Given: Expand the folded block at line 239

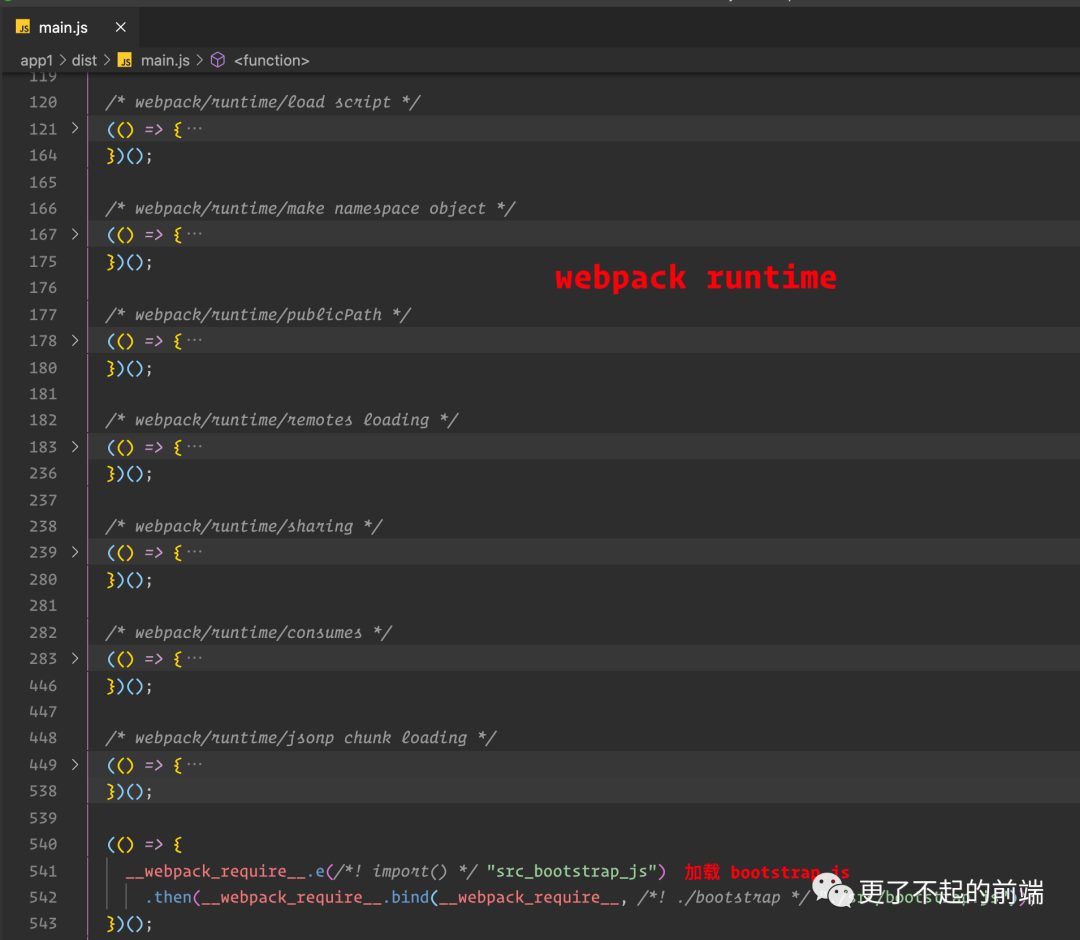Looking at the screenshot, I should (75, 552).
